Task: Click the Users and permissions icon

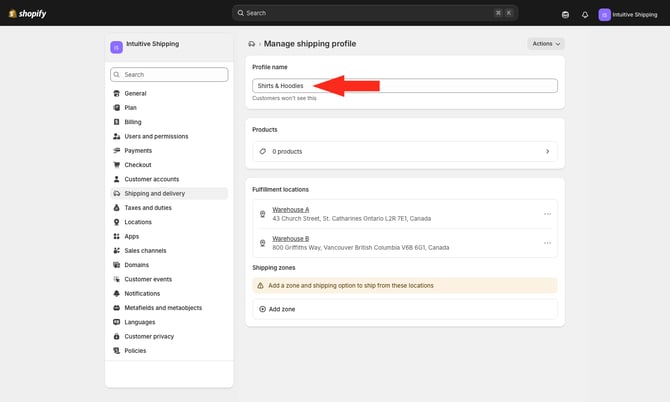Action: (x=116, y=136)
